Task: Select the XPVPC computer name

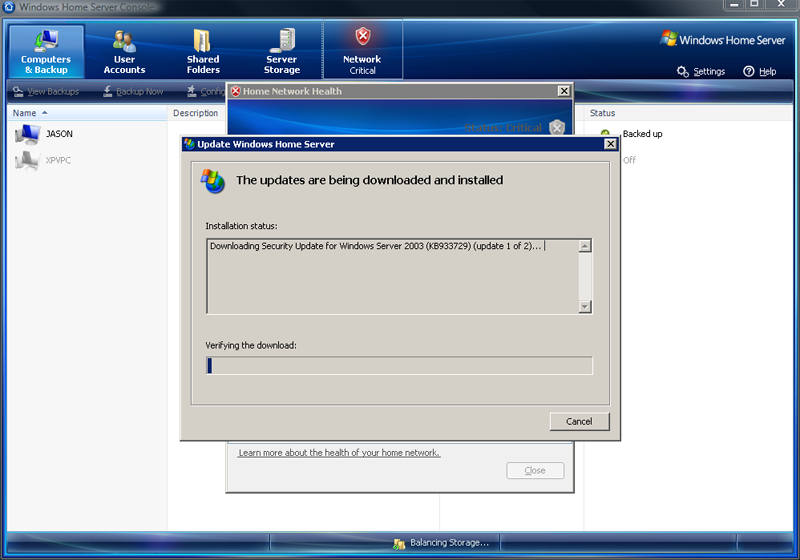Action: point(58,160)
